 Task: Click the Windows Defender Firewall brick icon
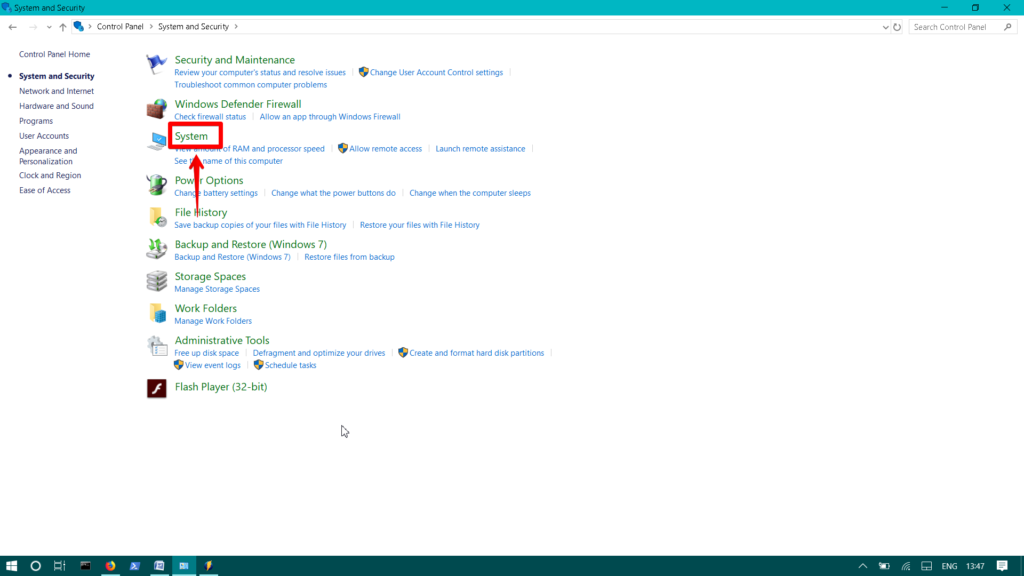click(x=156, y=108)
